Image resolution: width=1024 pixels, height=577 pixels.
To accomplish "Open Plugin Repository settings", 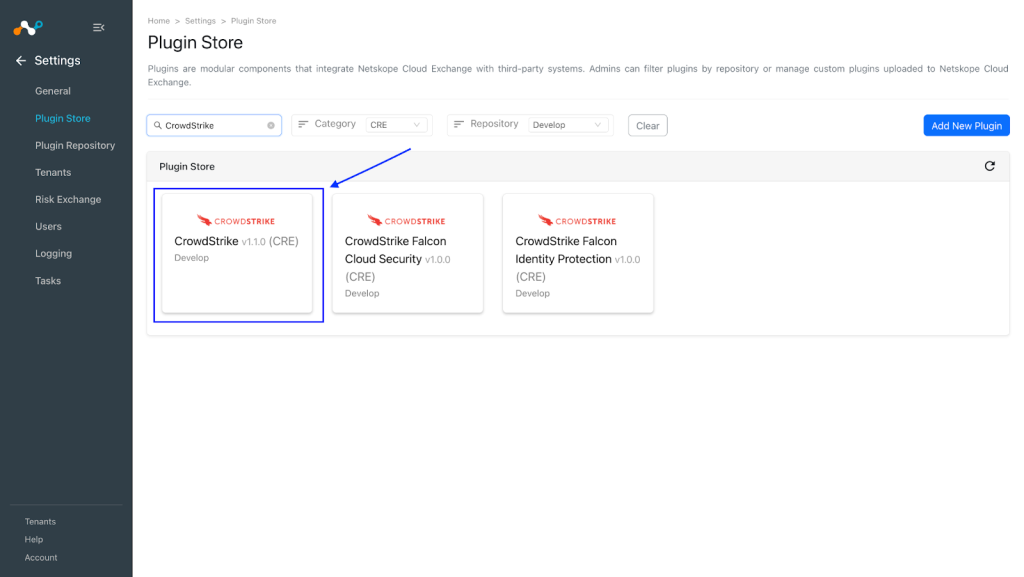I will tap(75, 146).
